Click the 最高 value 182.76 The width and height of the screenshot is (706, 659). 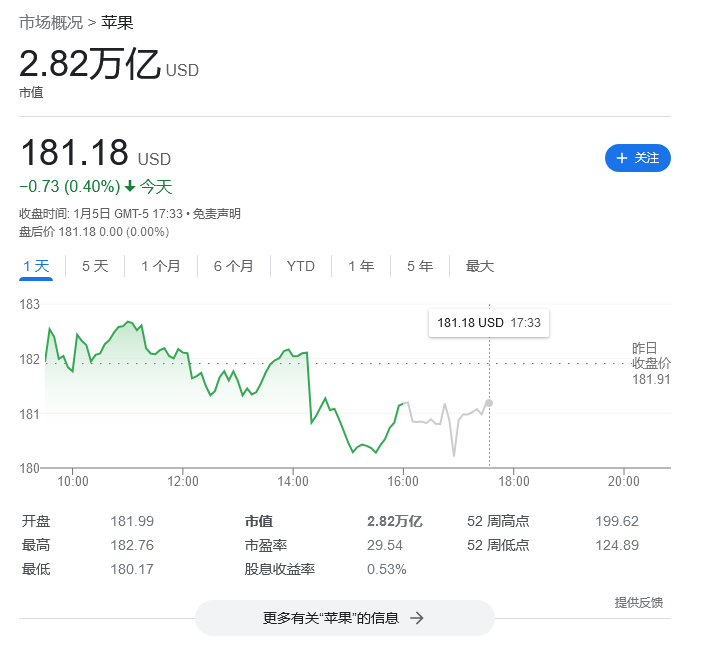pyautogui.click(x=132, y=545)
